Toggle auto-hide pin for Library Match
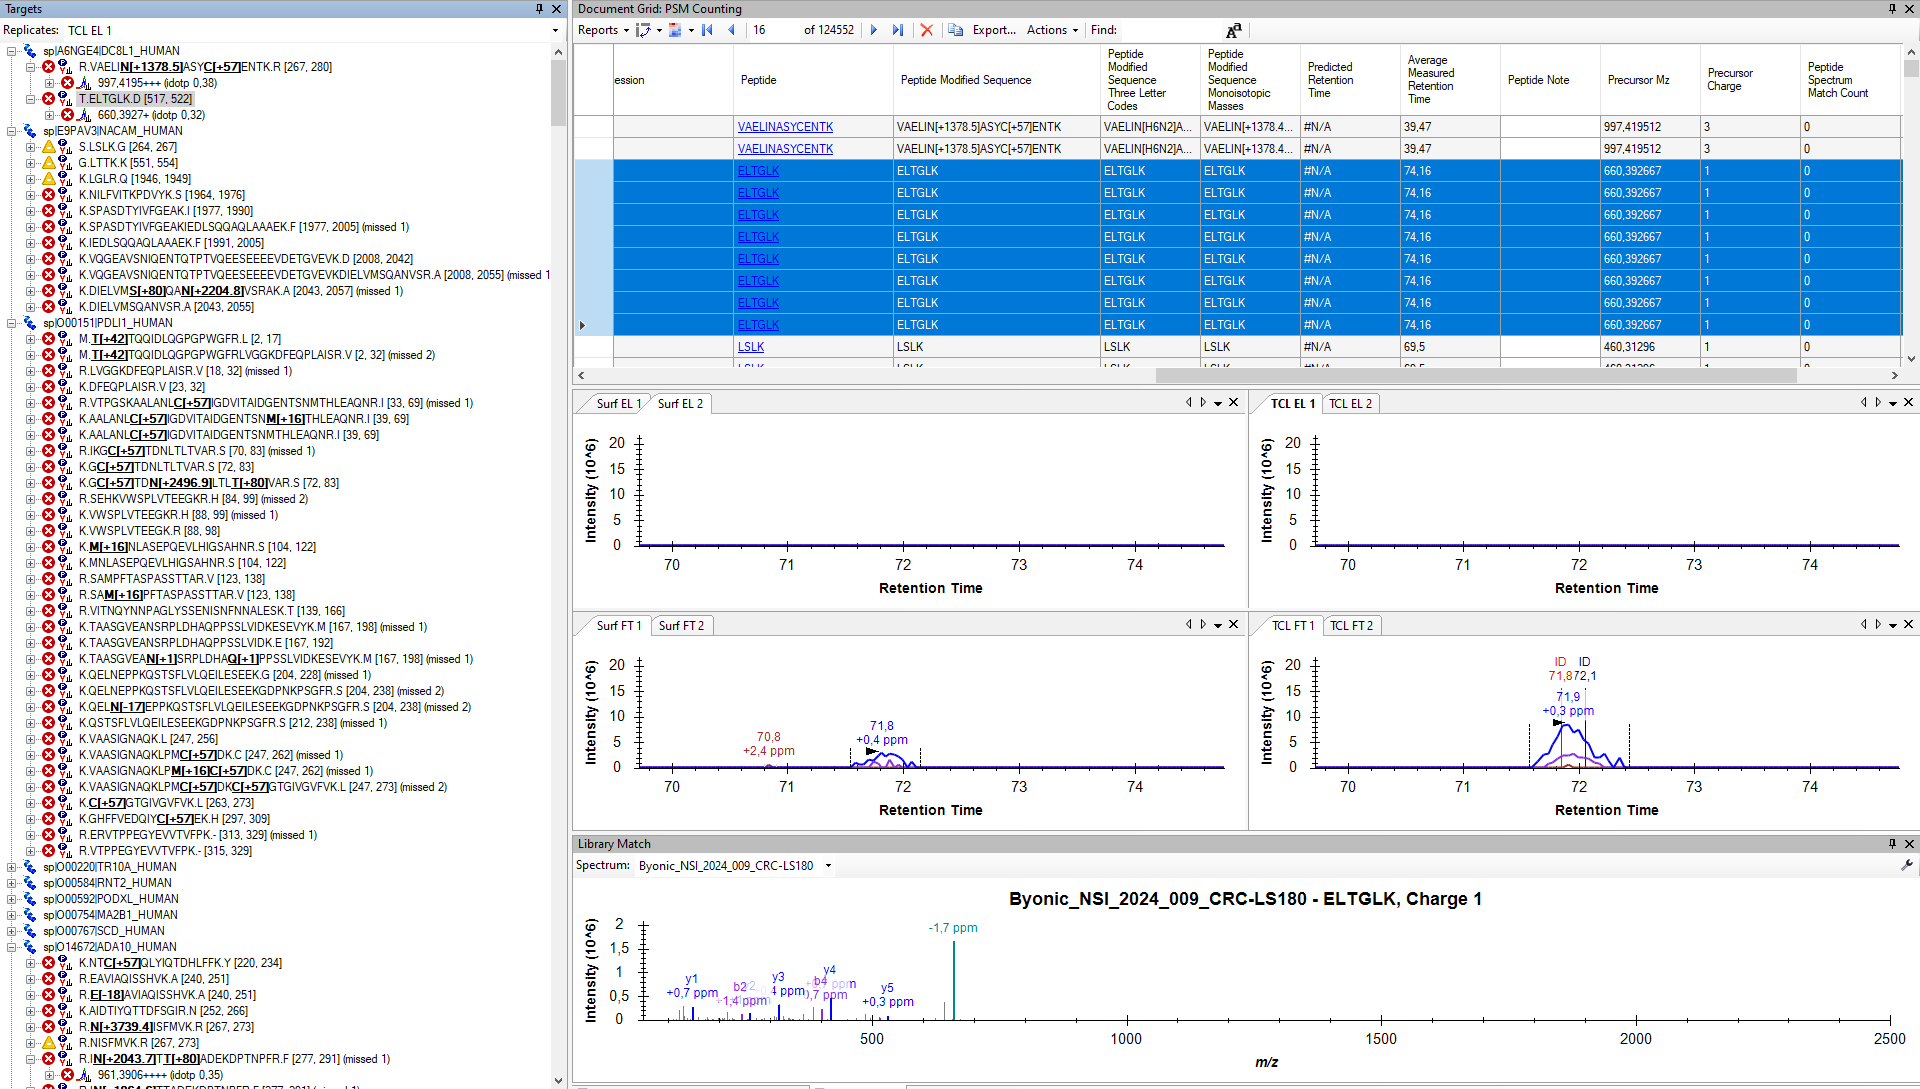1920x1089 pixels. point(1892,844)
